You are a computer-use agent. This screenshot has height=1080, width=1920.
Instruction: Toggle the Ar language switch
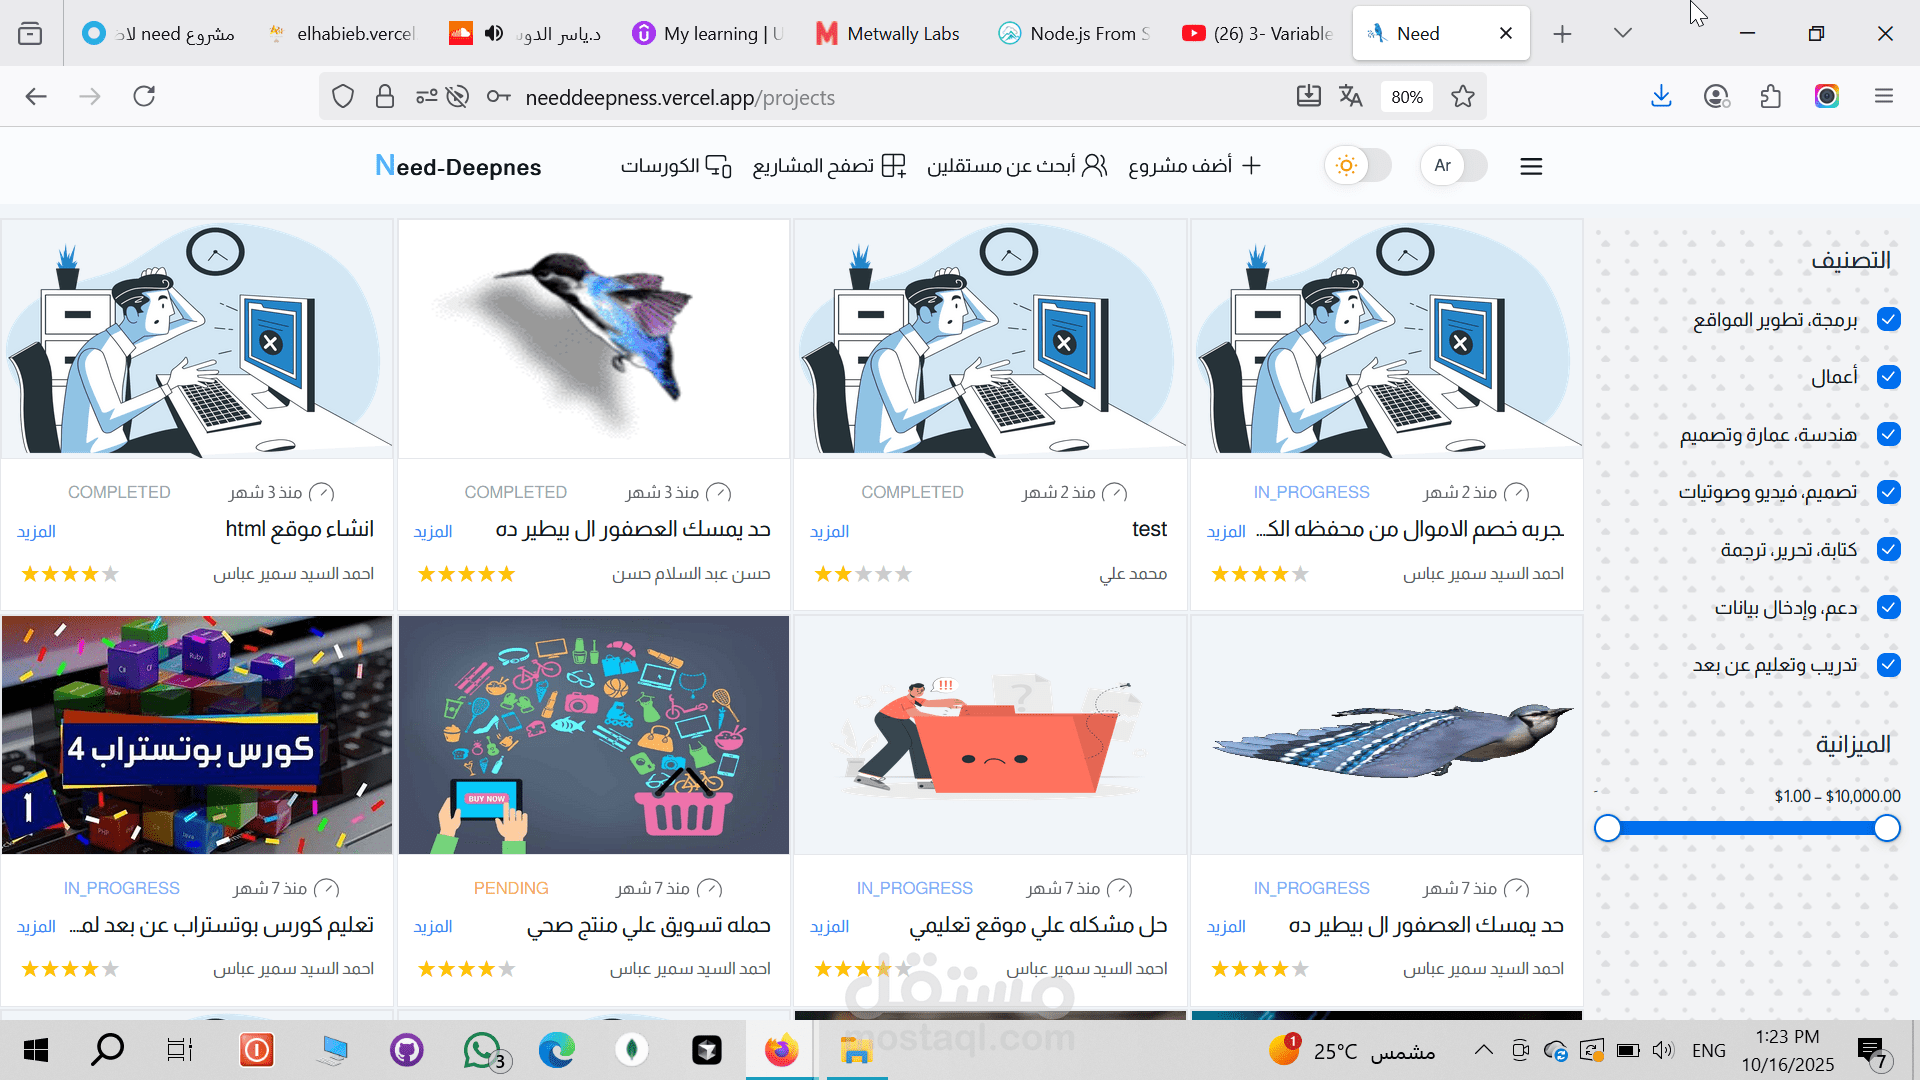(x=1454, y=166)
